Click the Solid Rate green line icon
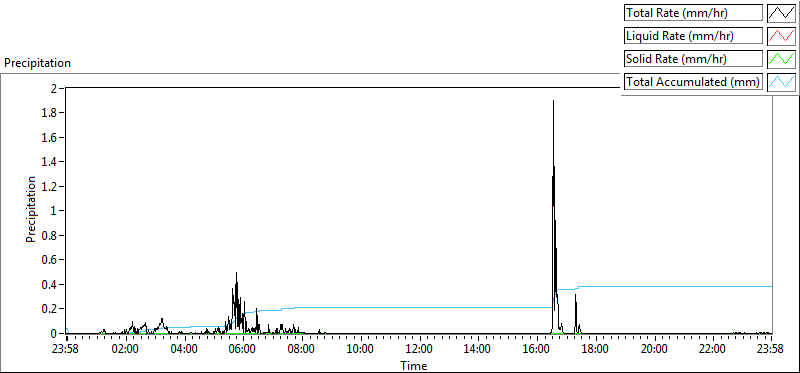800x373 pixels. pyautogui.click(x=782, y=59)
